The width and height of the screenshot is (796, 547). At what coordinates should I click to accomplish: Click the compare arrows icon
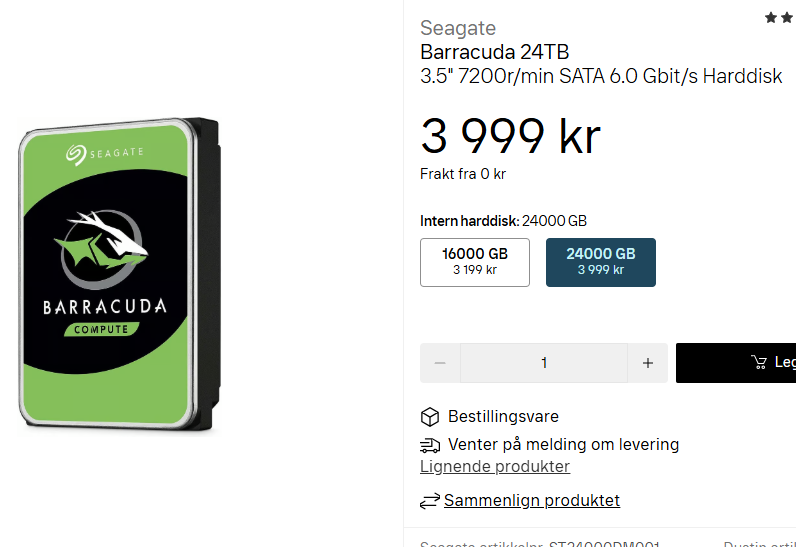point(430,500)
